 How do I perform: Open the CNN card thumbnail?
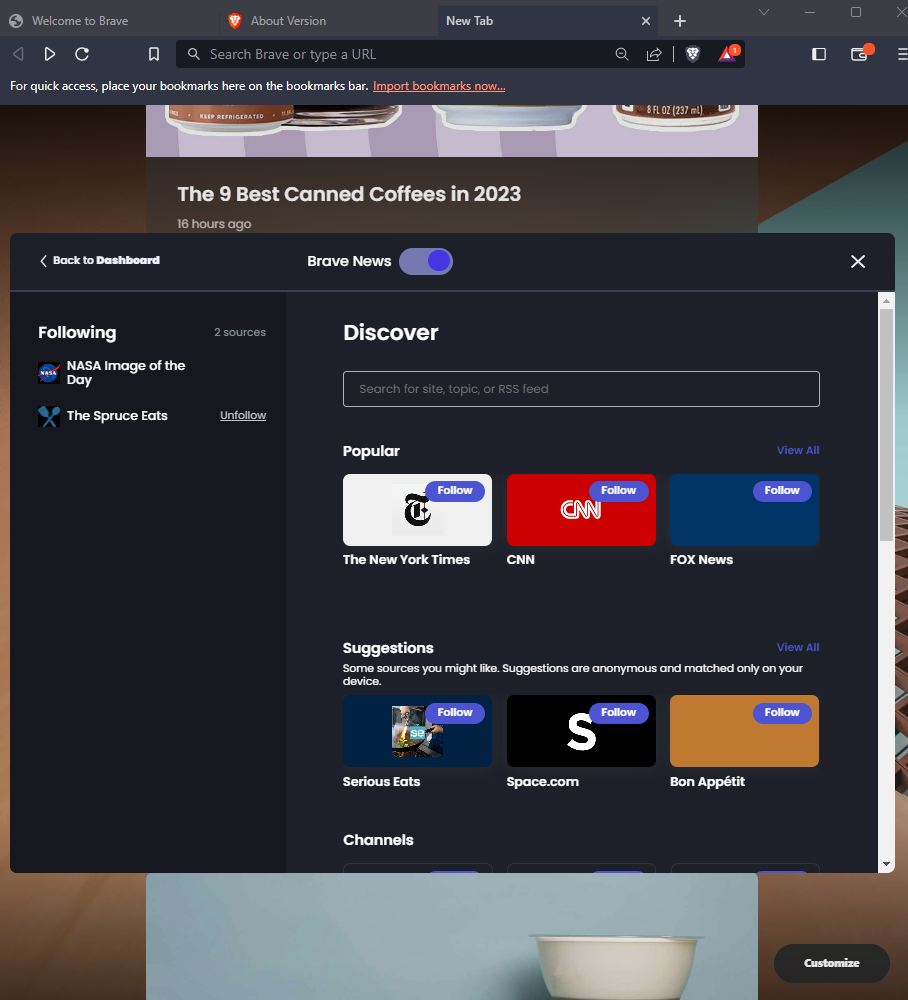point(581,510)
